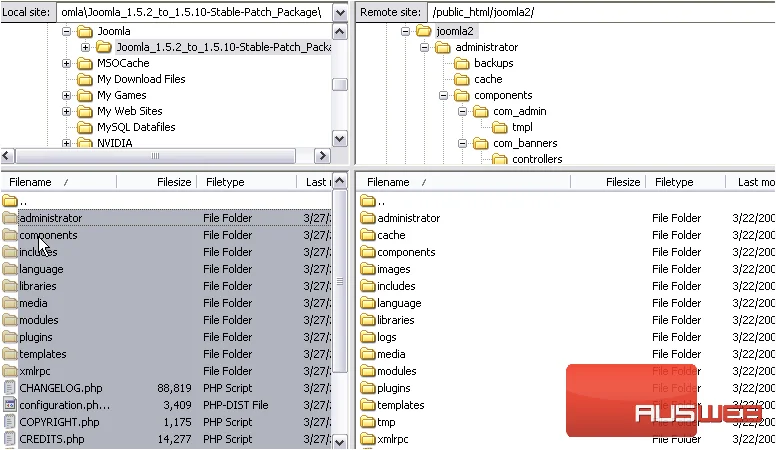Viewport: 776px width, 450px height.
Task: Select local libraries folder icon
Action: tap(10, 286)
